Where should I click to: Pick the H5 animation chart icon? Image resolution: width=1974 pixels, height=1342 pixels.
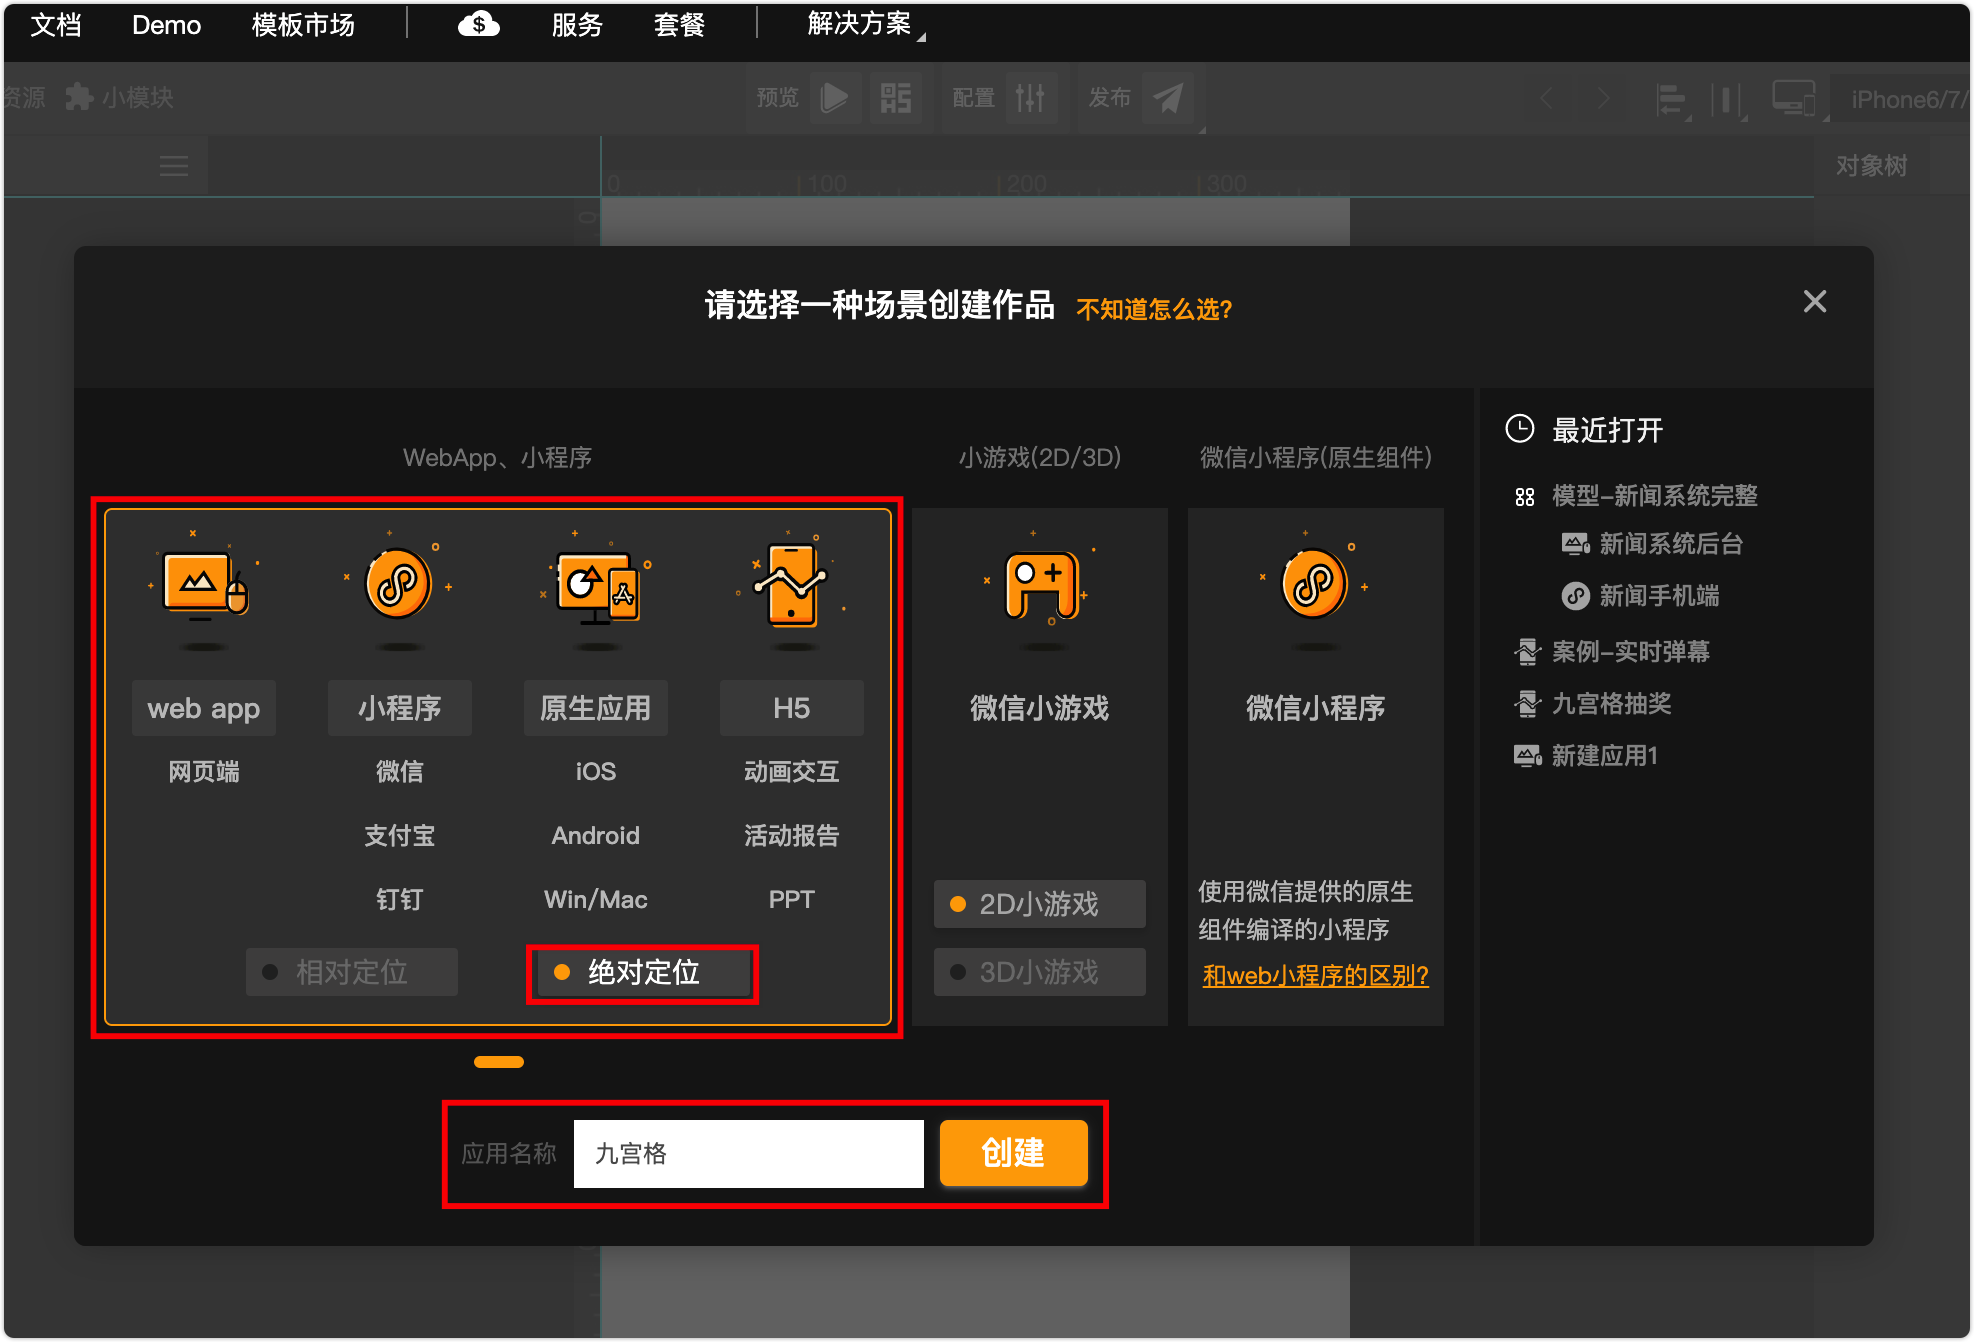pyautogui.click(x=791, y=587)
